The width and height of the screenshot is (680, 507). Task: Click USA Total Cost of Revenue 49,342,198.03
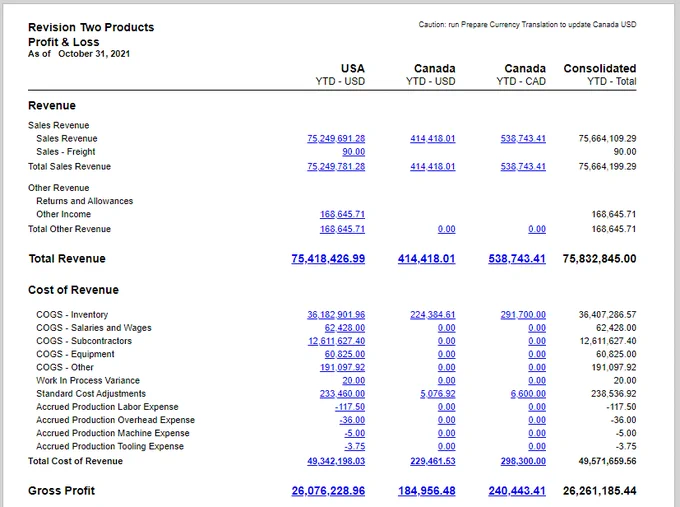tap(336, 461)
